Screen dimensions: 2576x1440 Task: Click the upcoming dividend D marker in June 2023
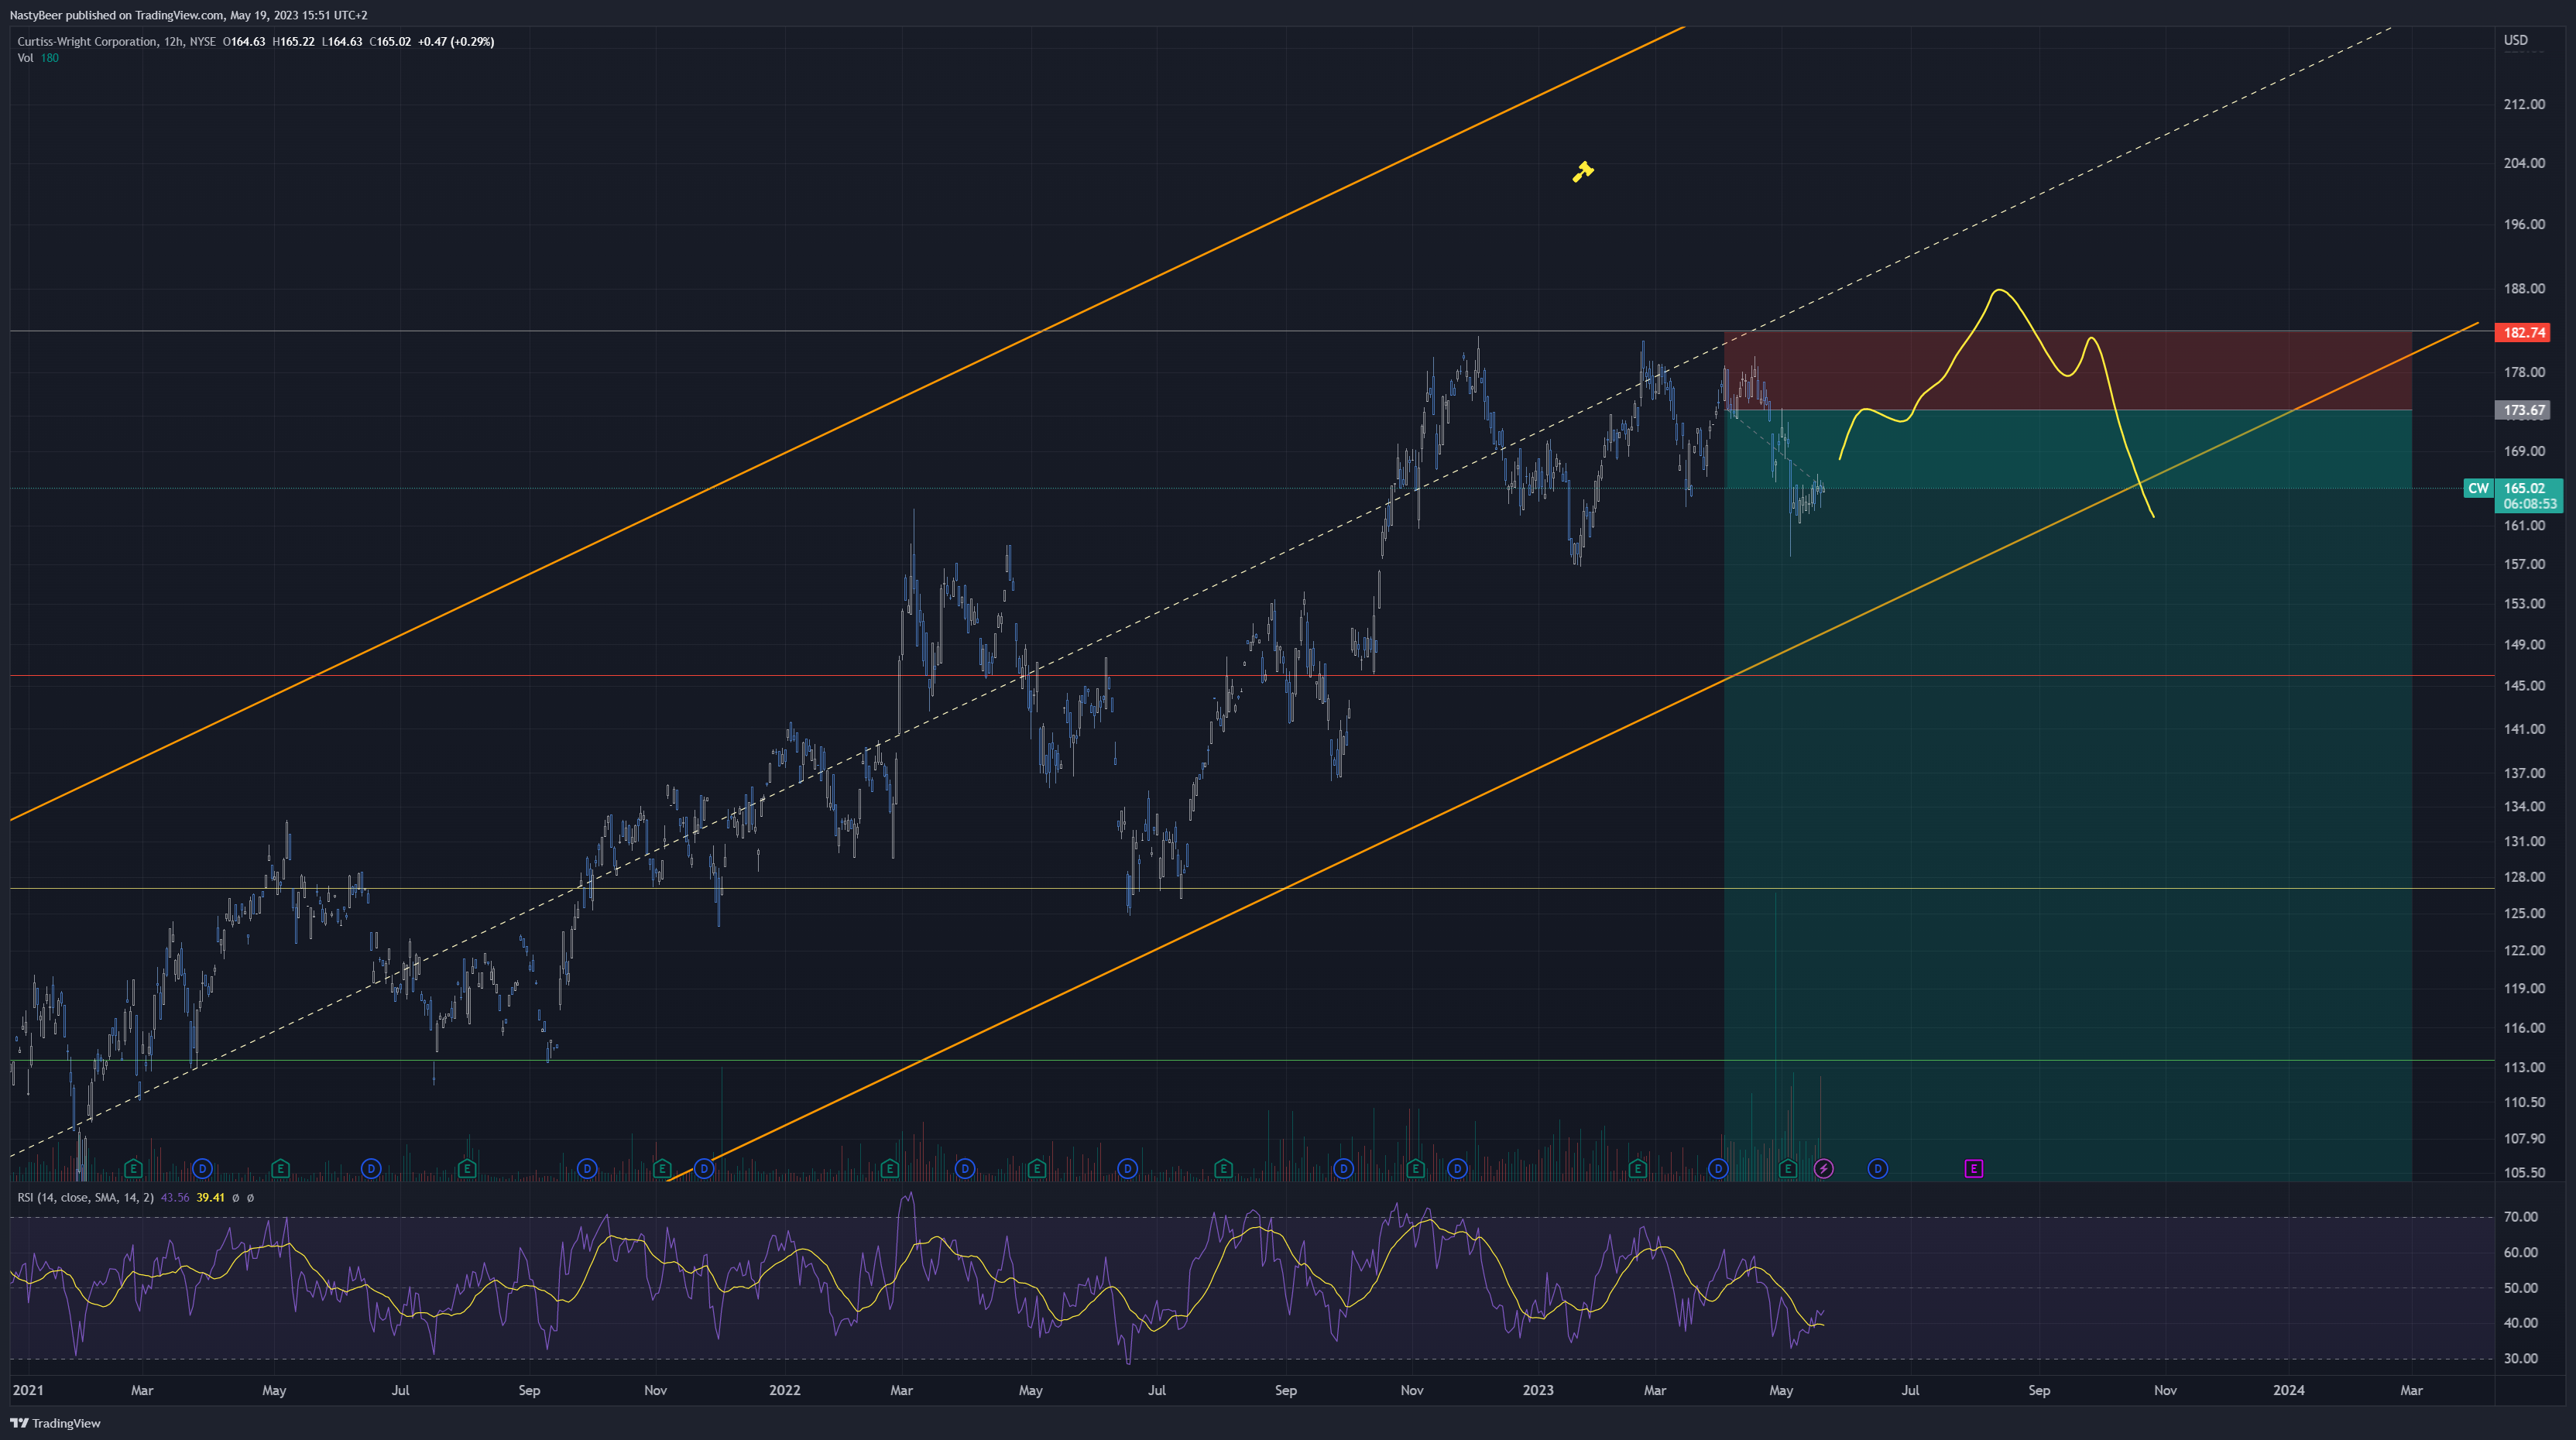click(x=1878, y=1168)
